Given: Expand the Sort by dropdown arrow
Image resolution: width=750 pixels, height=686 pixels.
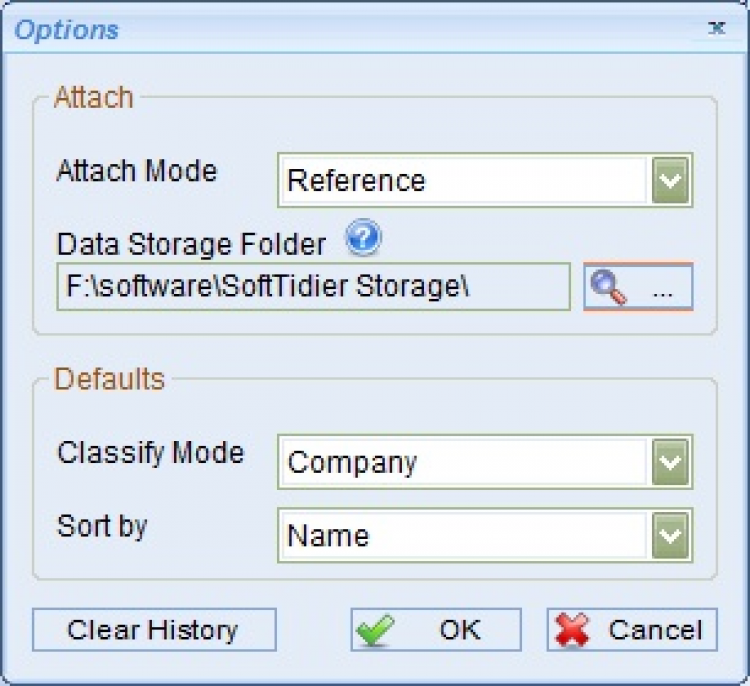Looking at the screenshot, I should tap(672, 535).
